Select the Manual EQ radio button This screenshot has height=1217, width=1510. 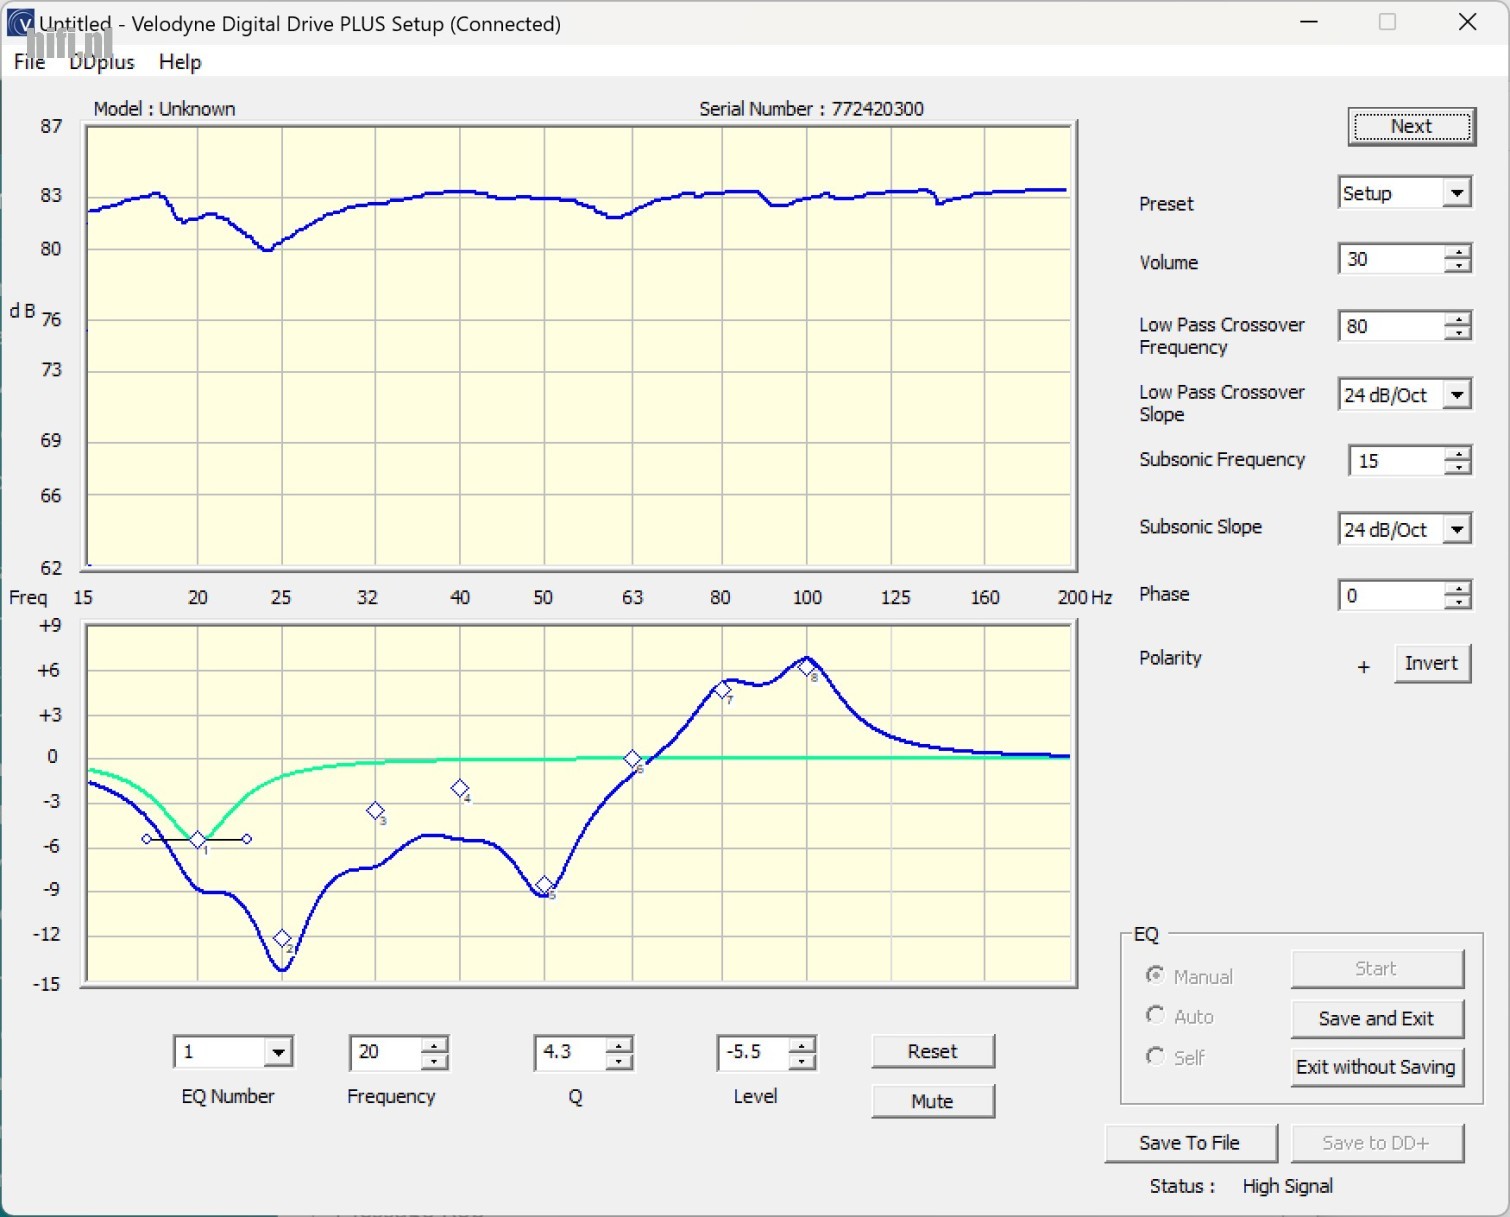[1155, 975]
